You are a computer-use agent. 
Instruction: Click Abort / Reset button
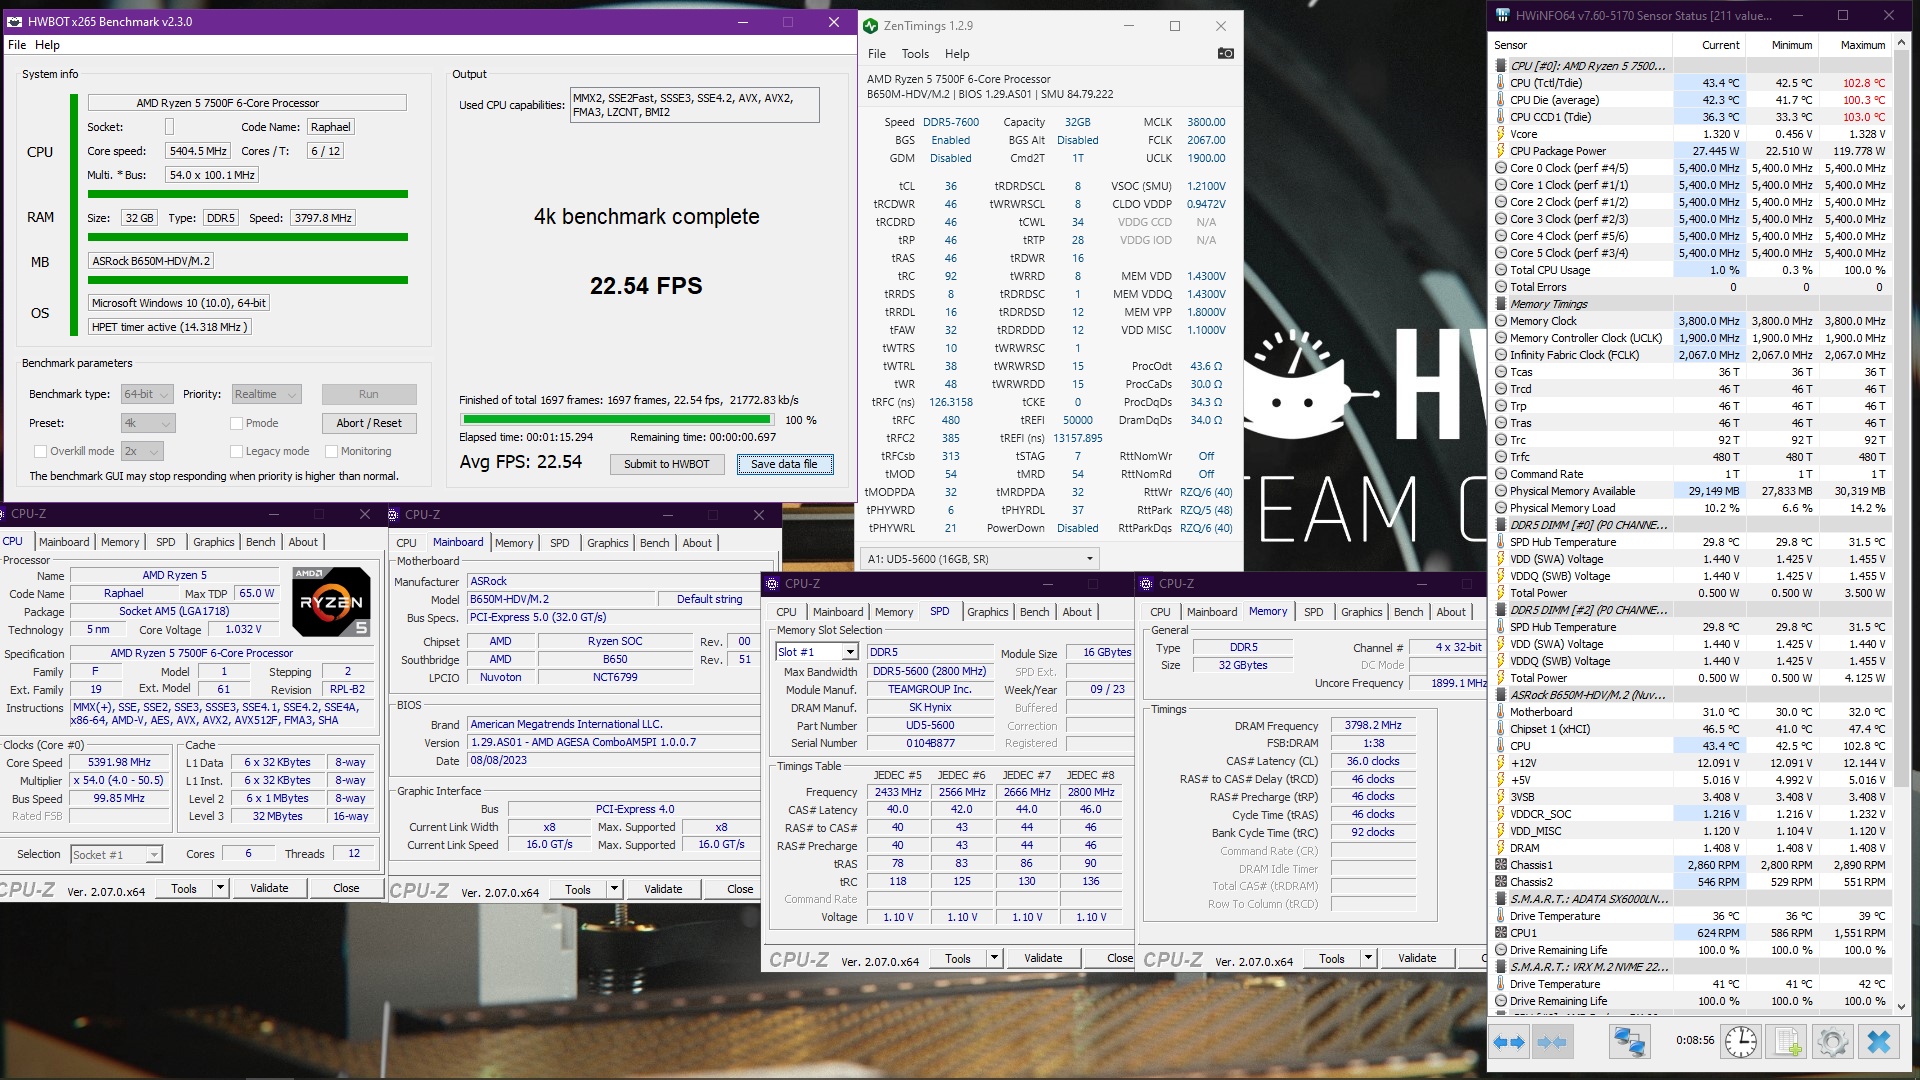click(x=369, y=424)
